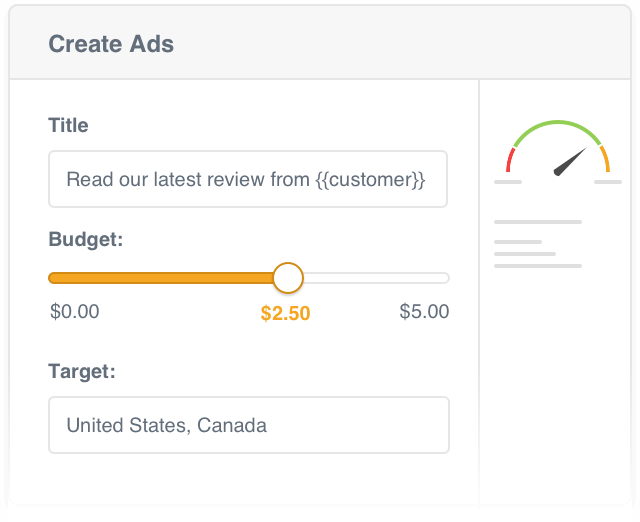Click the green arc of the gauge
This screenshot has height=522, width=640.
pos(557,123)
